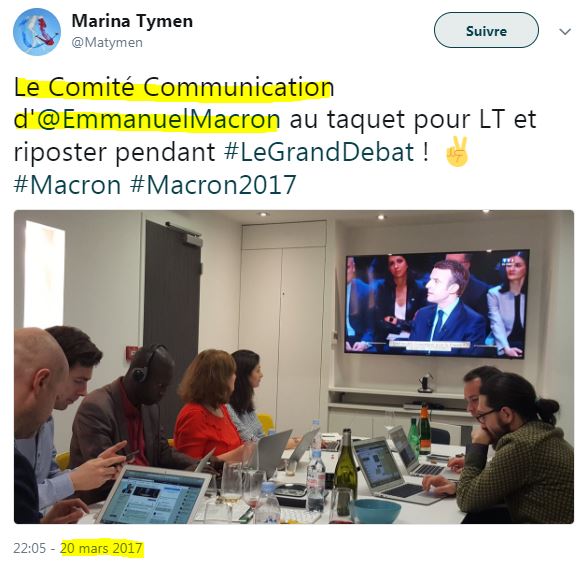Screen dimensions: 580x568
Task: Follow the #LeGrandDebat hashtag
Action: [319, 152]
